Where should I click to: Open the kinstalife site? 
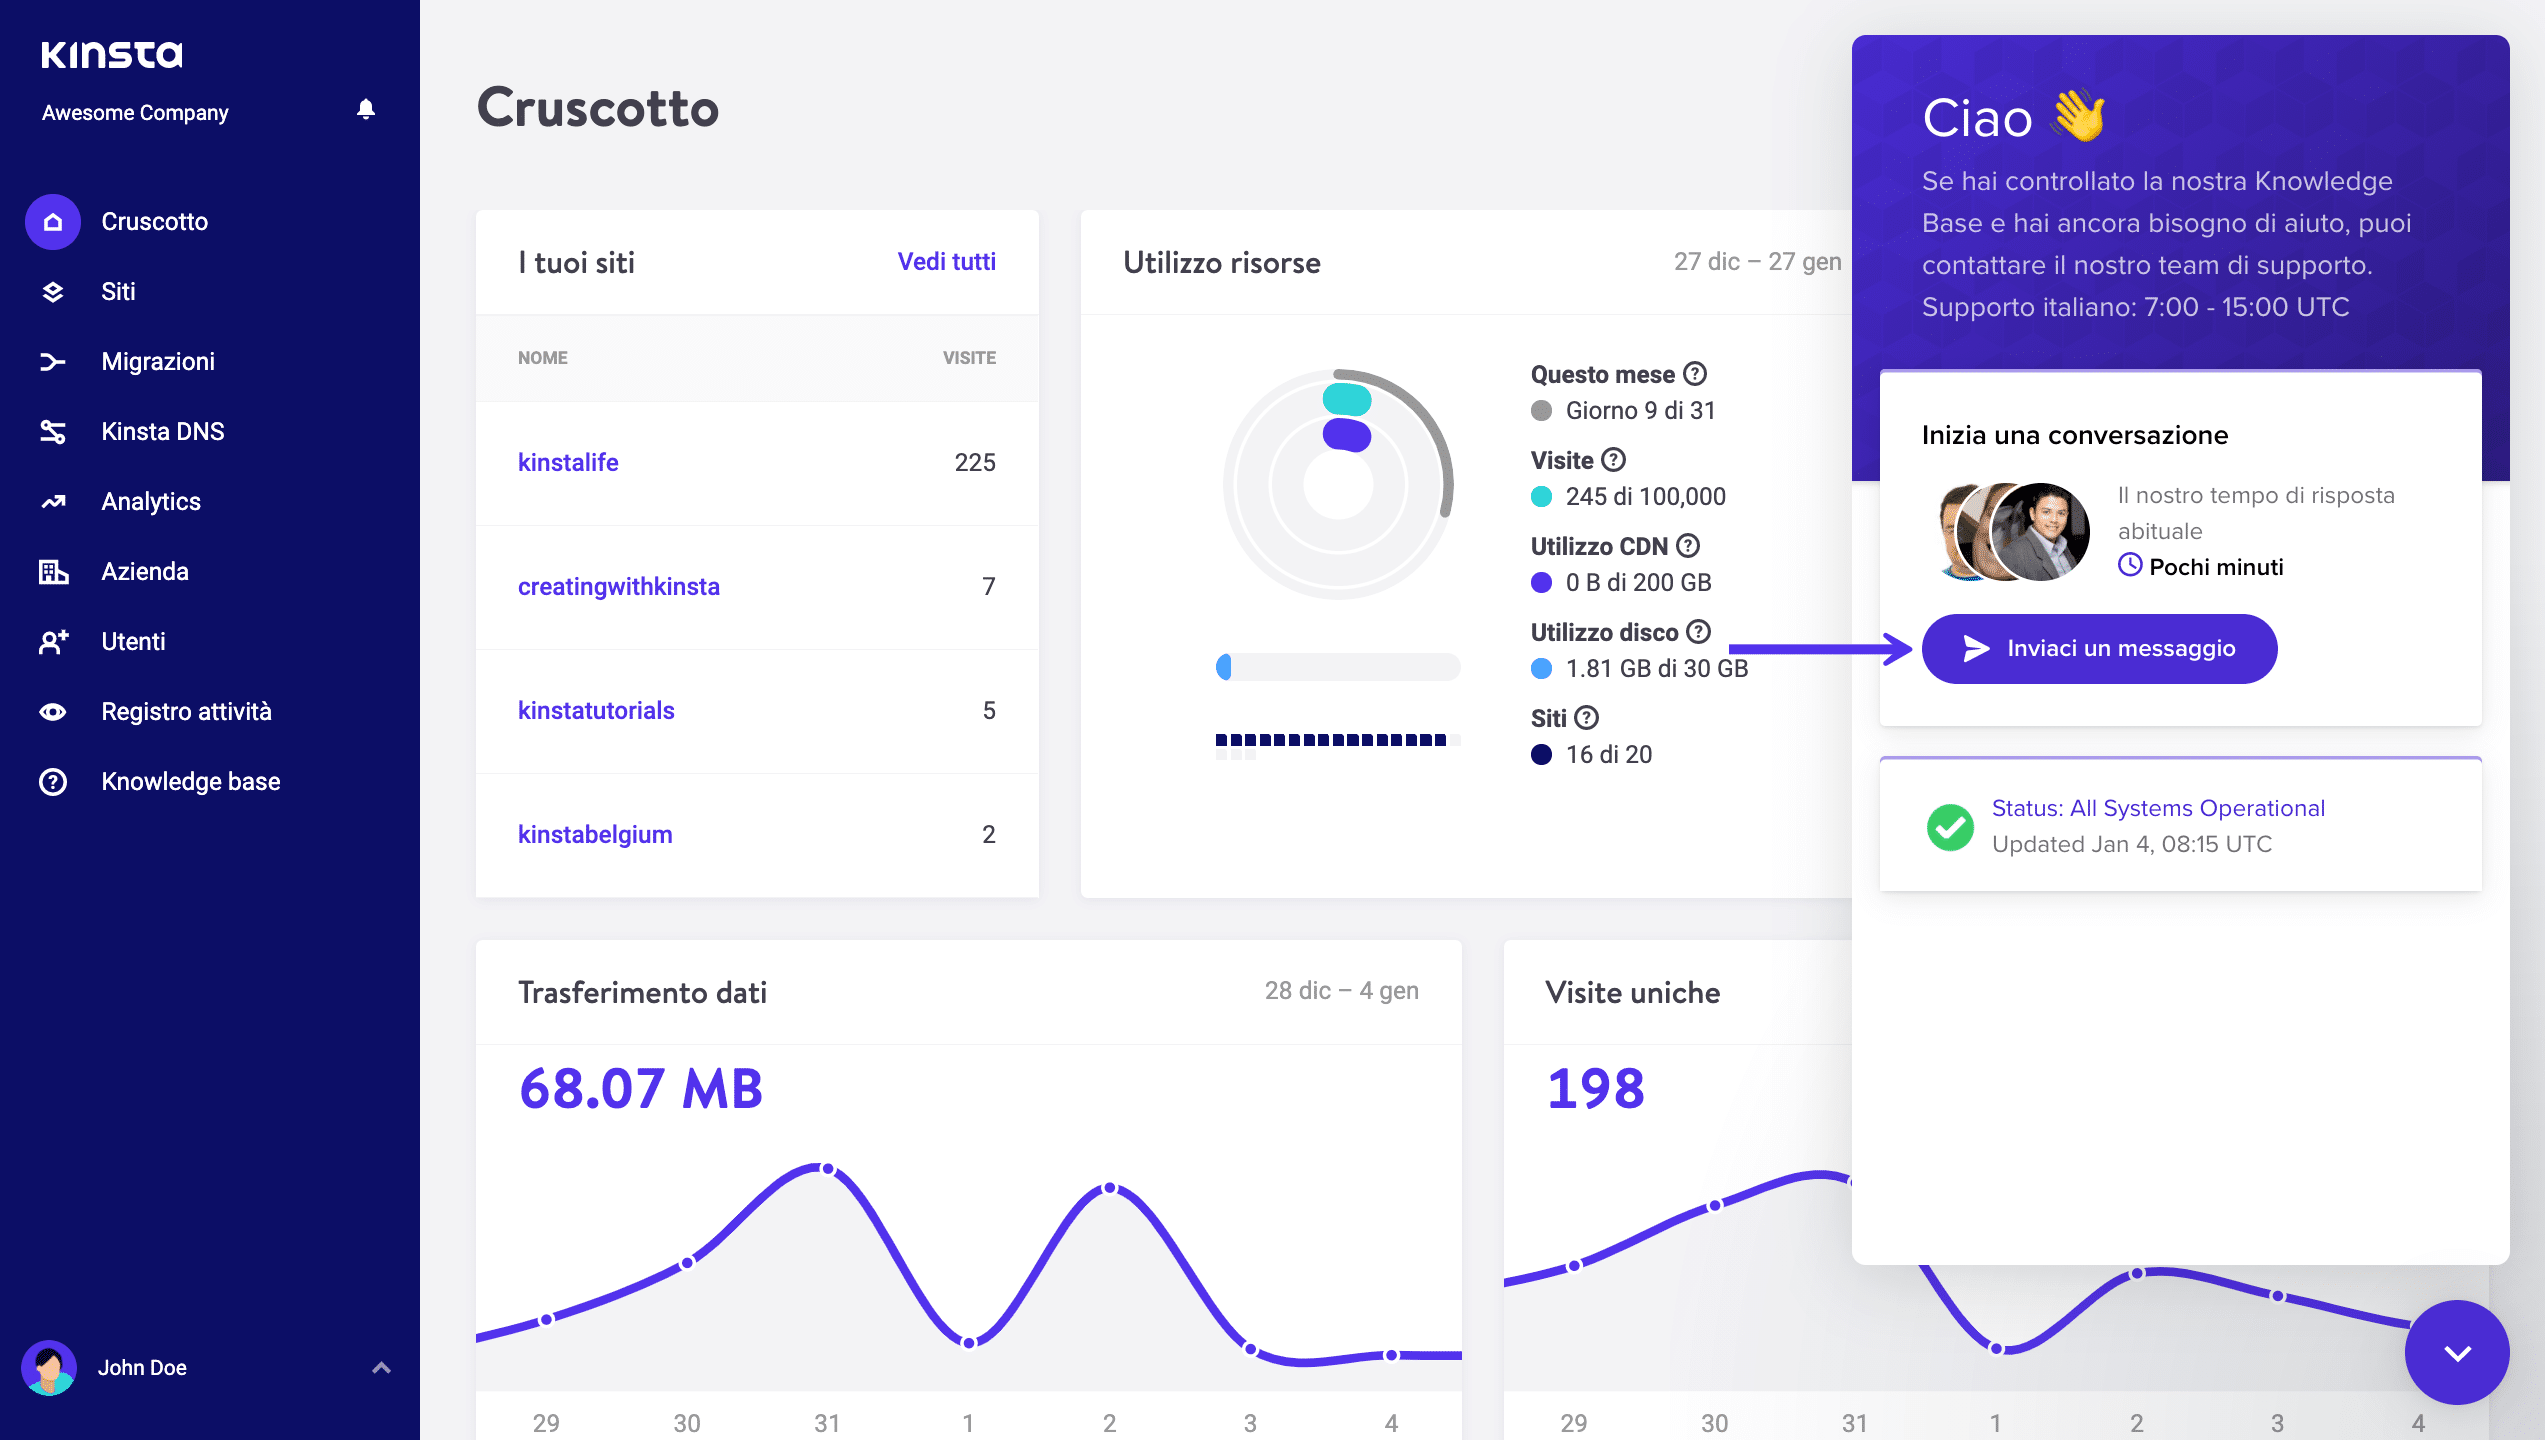click(x=568, y=463)
